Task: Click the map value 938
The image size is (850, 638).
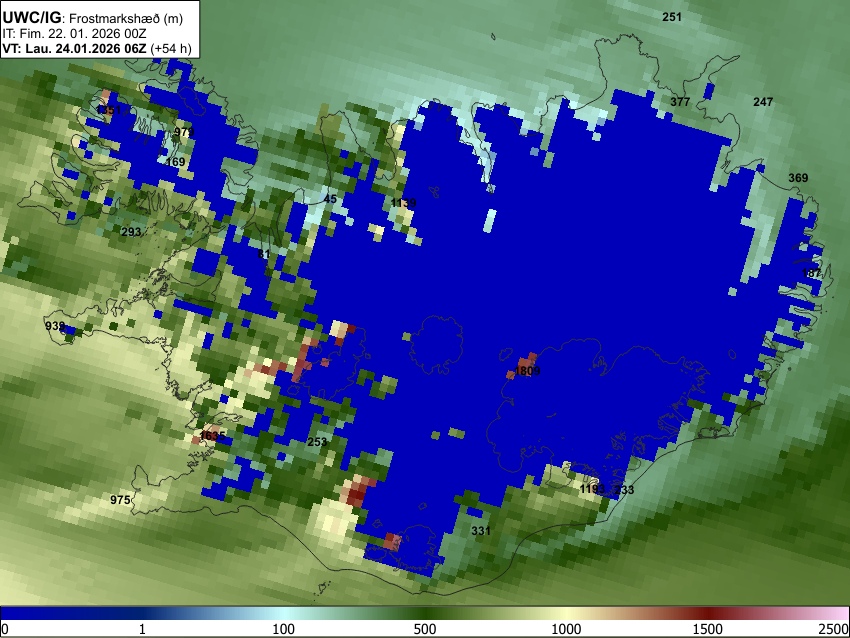Action: [55, 326]
